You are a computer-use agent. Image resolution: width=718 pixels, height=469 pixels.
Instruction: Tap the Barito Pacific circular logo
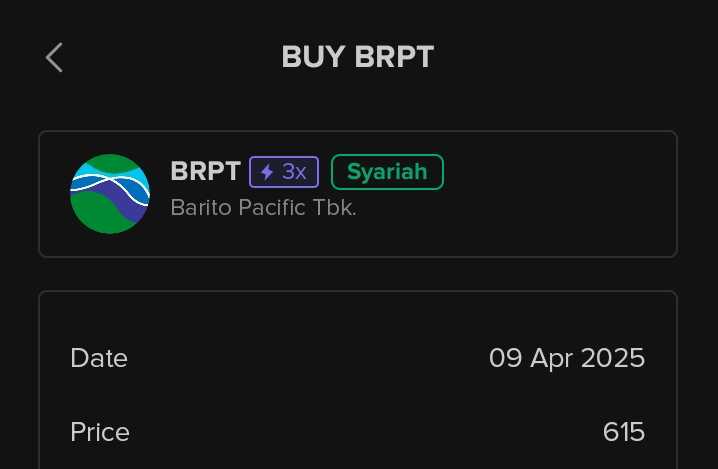pos(110,194)
